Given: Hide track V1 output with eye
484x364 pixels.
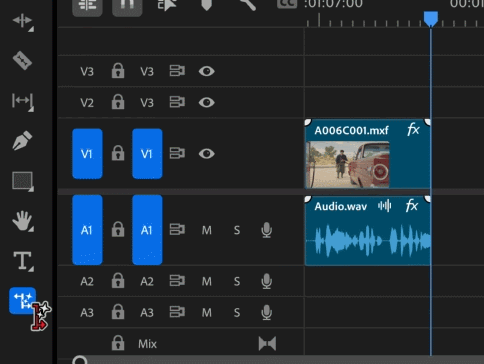Looking at the screenshot, I should (x=207, y=154).
